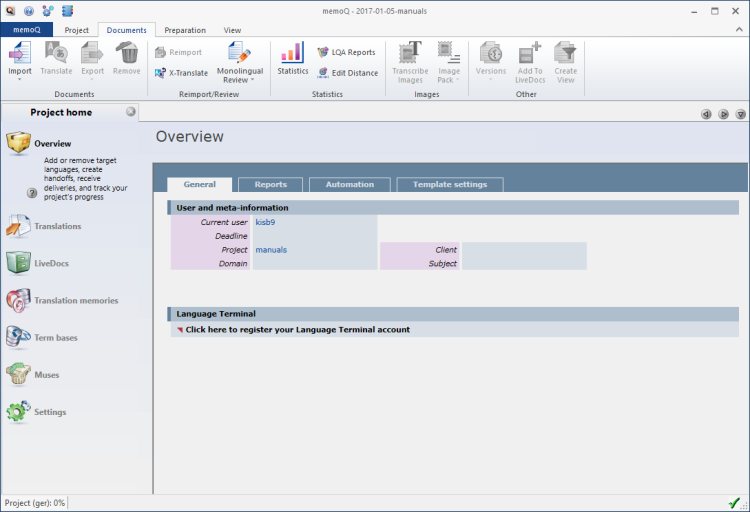Click the Import documents icon
This screenshot has width=750, height=512.
coord(20,53)
